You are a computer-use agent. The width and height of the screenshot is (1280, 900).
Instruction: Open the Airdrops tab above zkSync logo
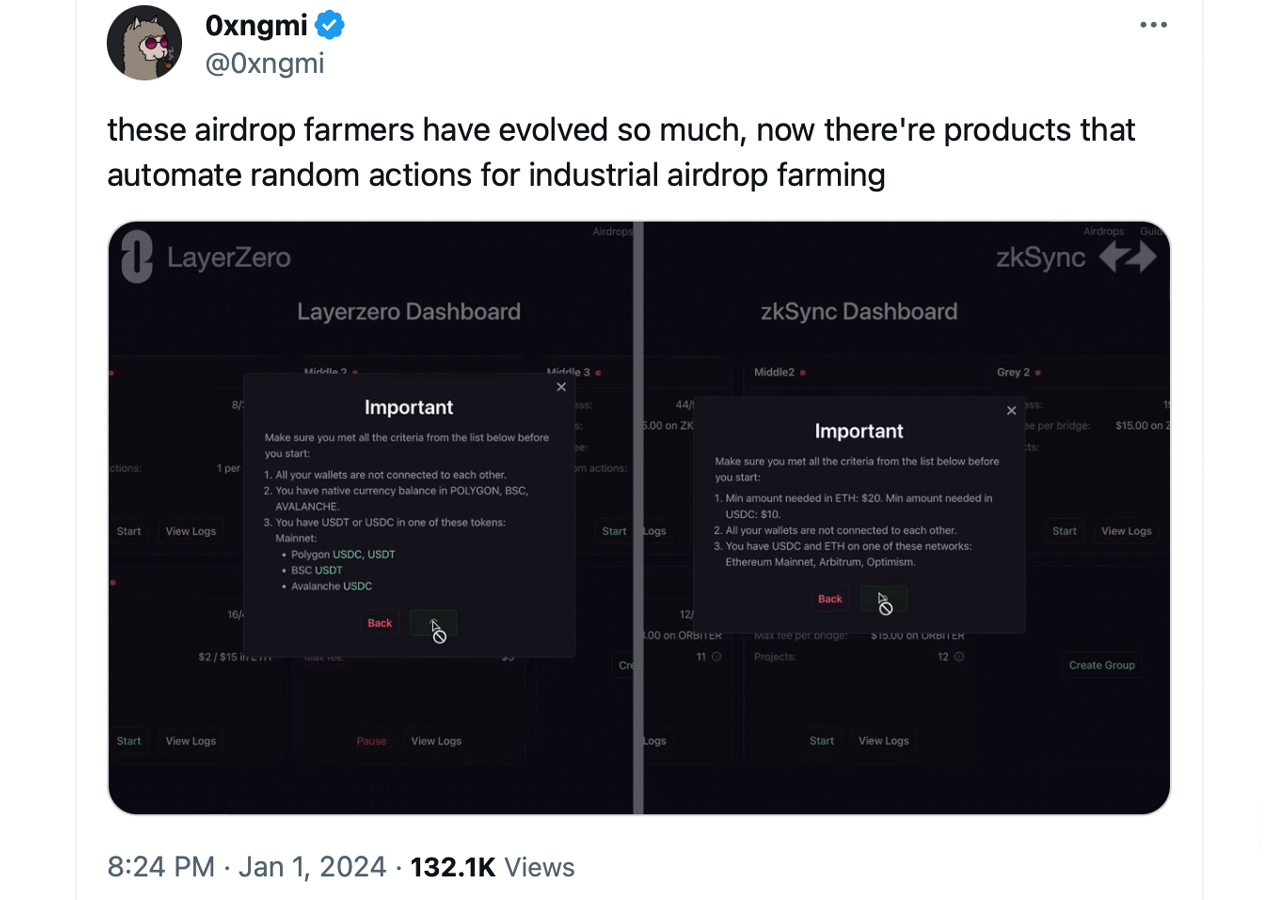coord(1103,231)
